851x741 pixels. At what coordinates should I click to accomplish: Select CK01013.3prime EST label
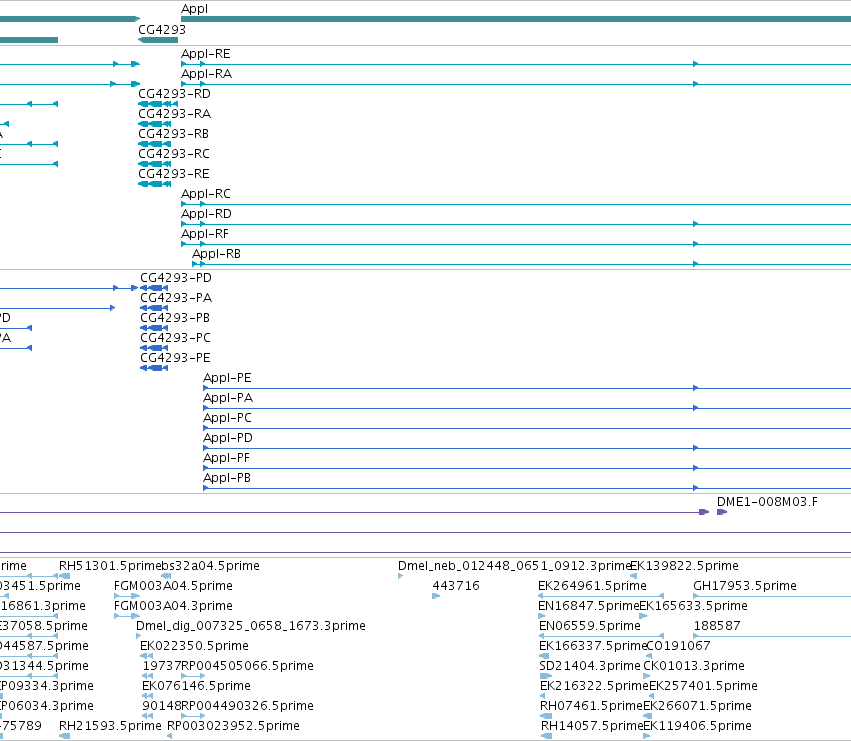click(x=694, y=666)
